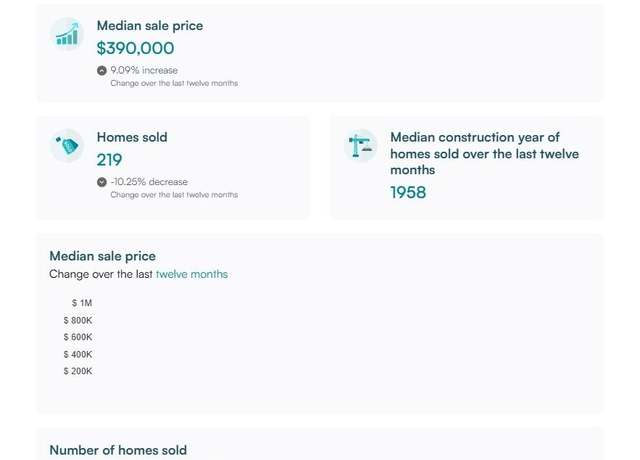
Task: Click the up arrow beside 9.09% increase
Action: click(102, 71)
